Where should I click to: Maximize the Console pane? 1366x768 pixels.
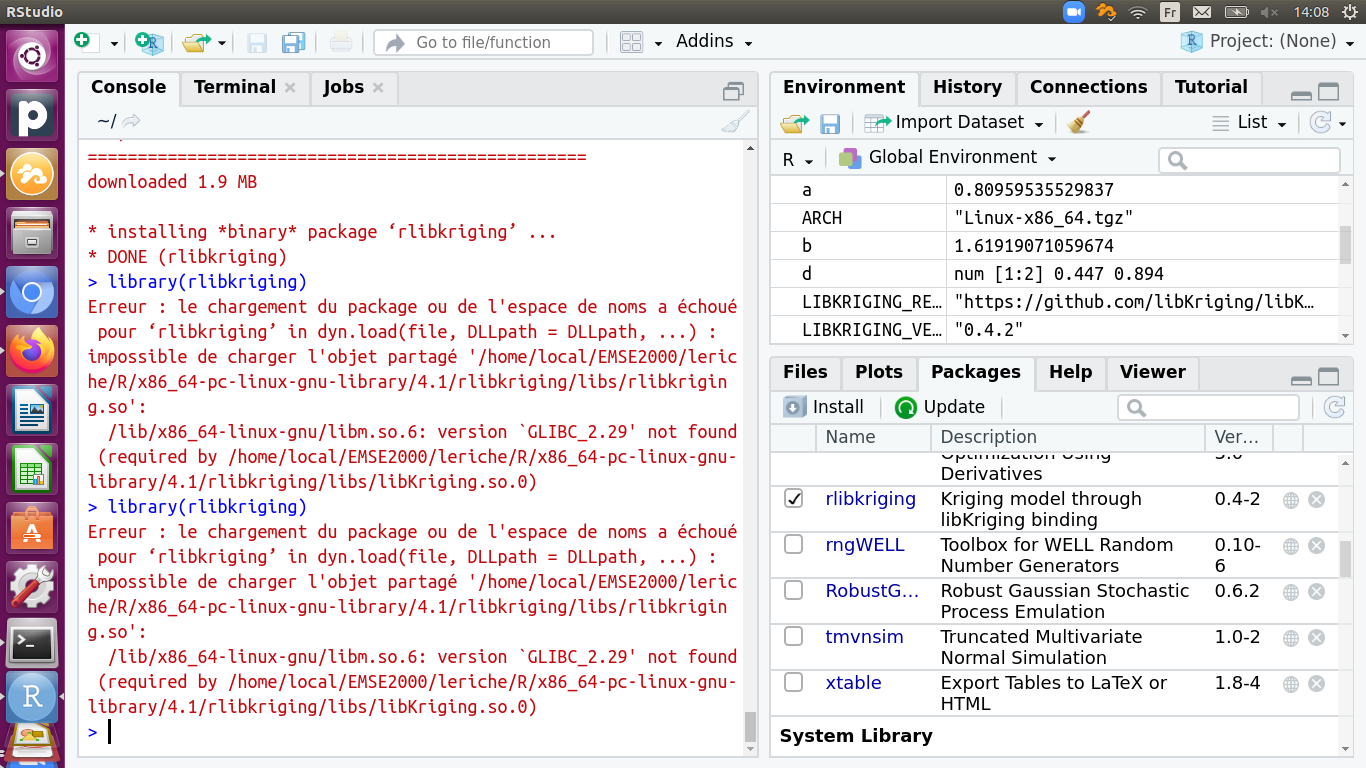[x=733, y=92]
